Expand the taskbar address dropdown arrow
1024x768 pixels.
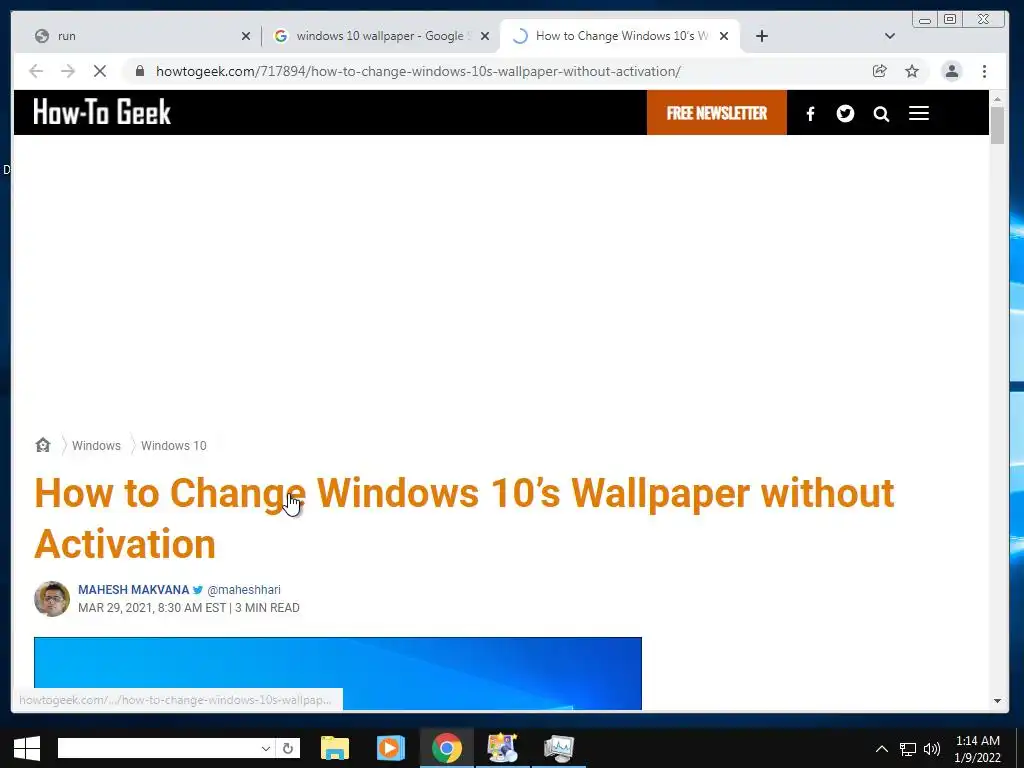[x=266, y=748]
